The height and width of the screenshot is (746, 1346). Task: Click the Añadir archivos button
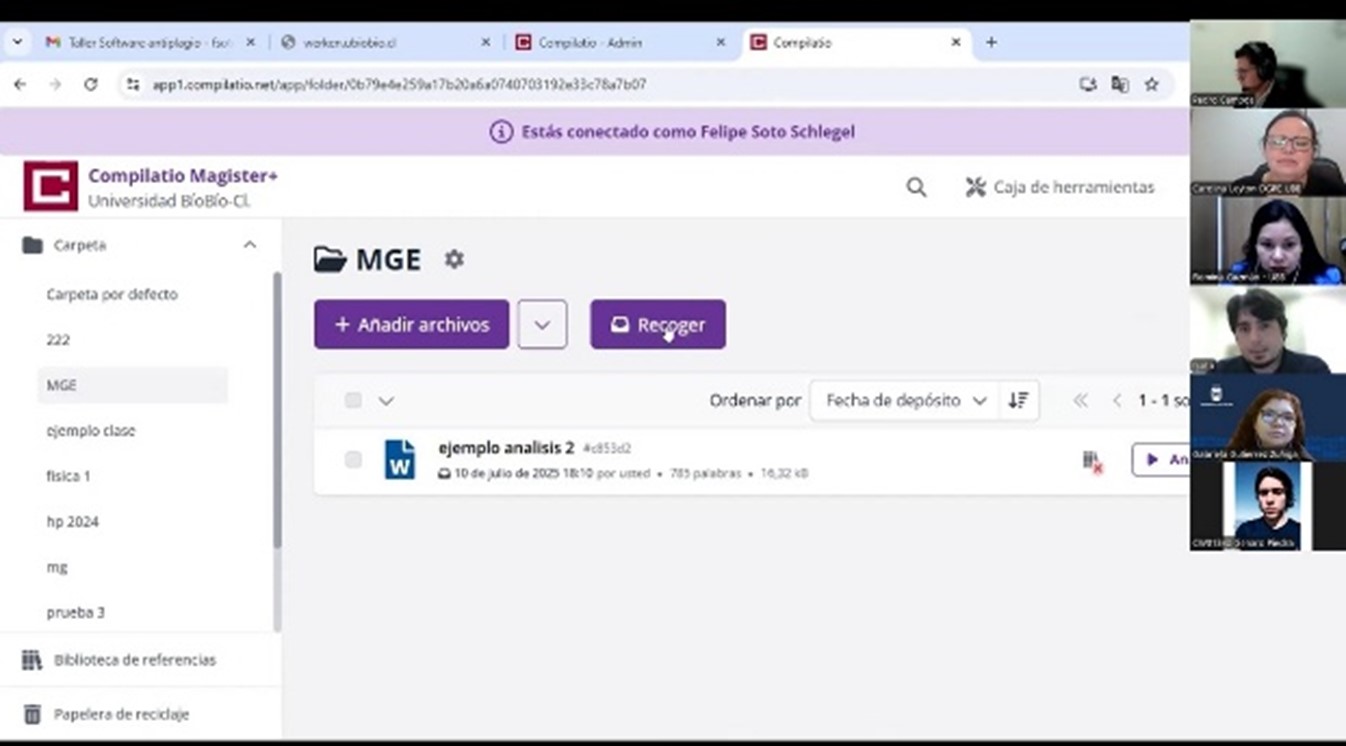pyautogui.click(x=412, y=324)
